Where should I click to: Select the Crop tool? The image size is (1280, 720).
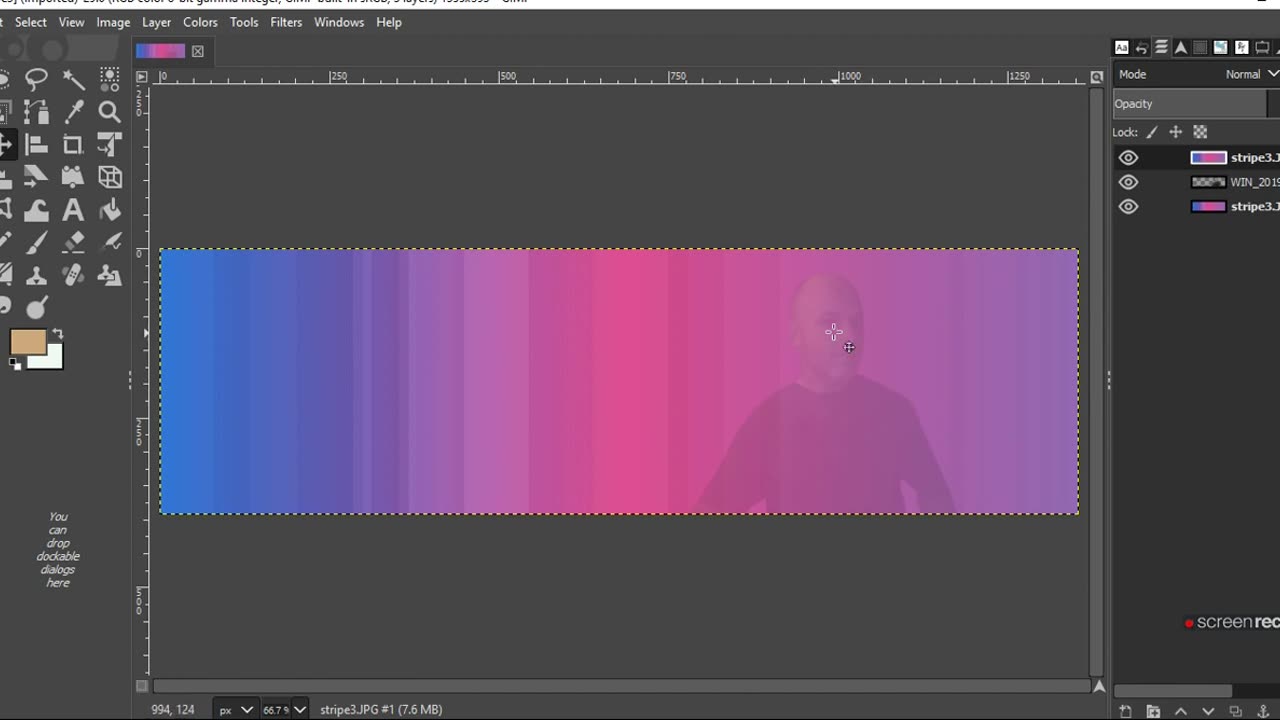pyautogui.click(x=73, y=145)
